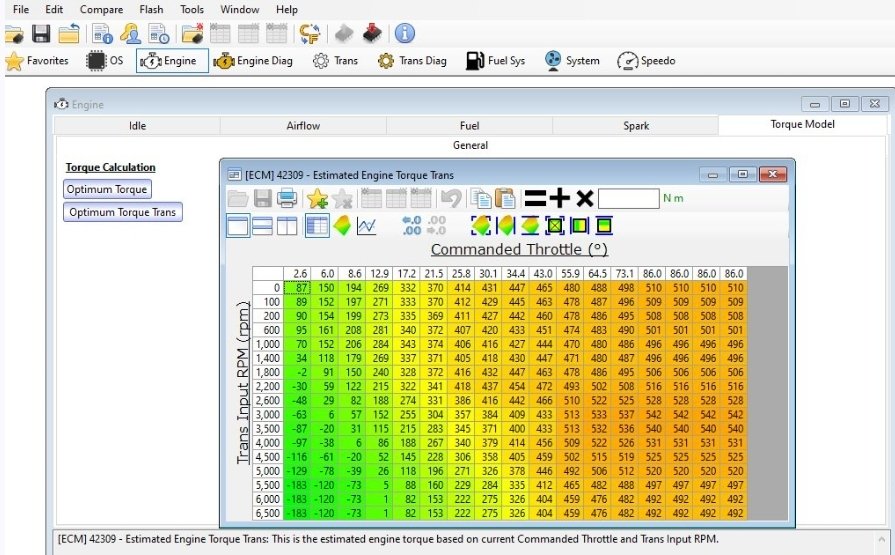The width and height of the screenshot is (895, 555).
Task: Select the single pane layout icon
Action: tap(238, 226)
